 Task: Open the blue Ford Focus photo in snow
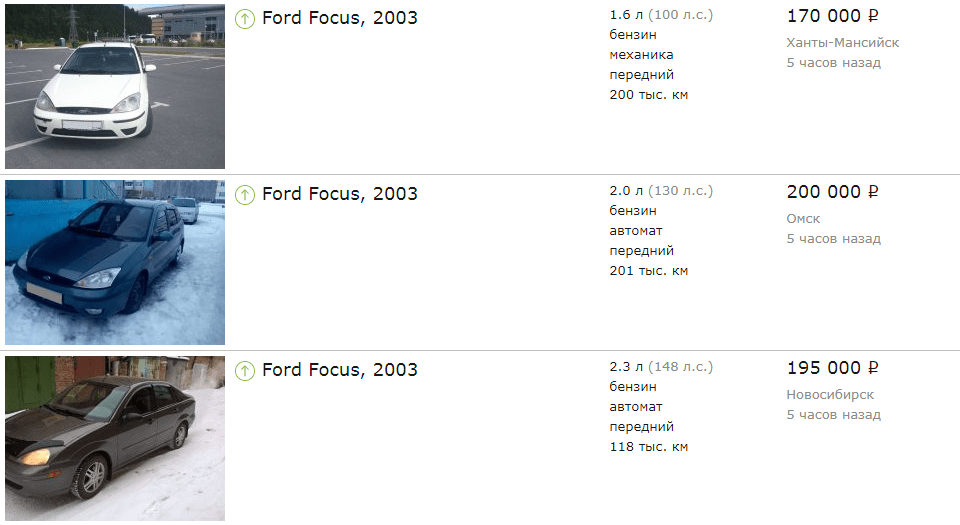(115, 262)
